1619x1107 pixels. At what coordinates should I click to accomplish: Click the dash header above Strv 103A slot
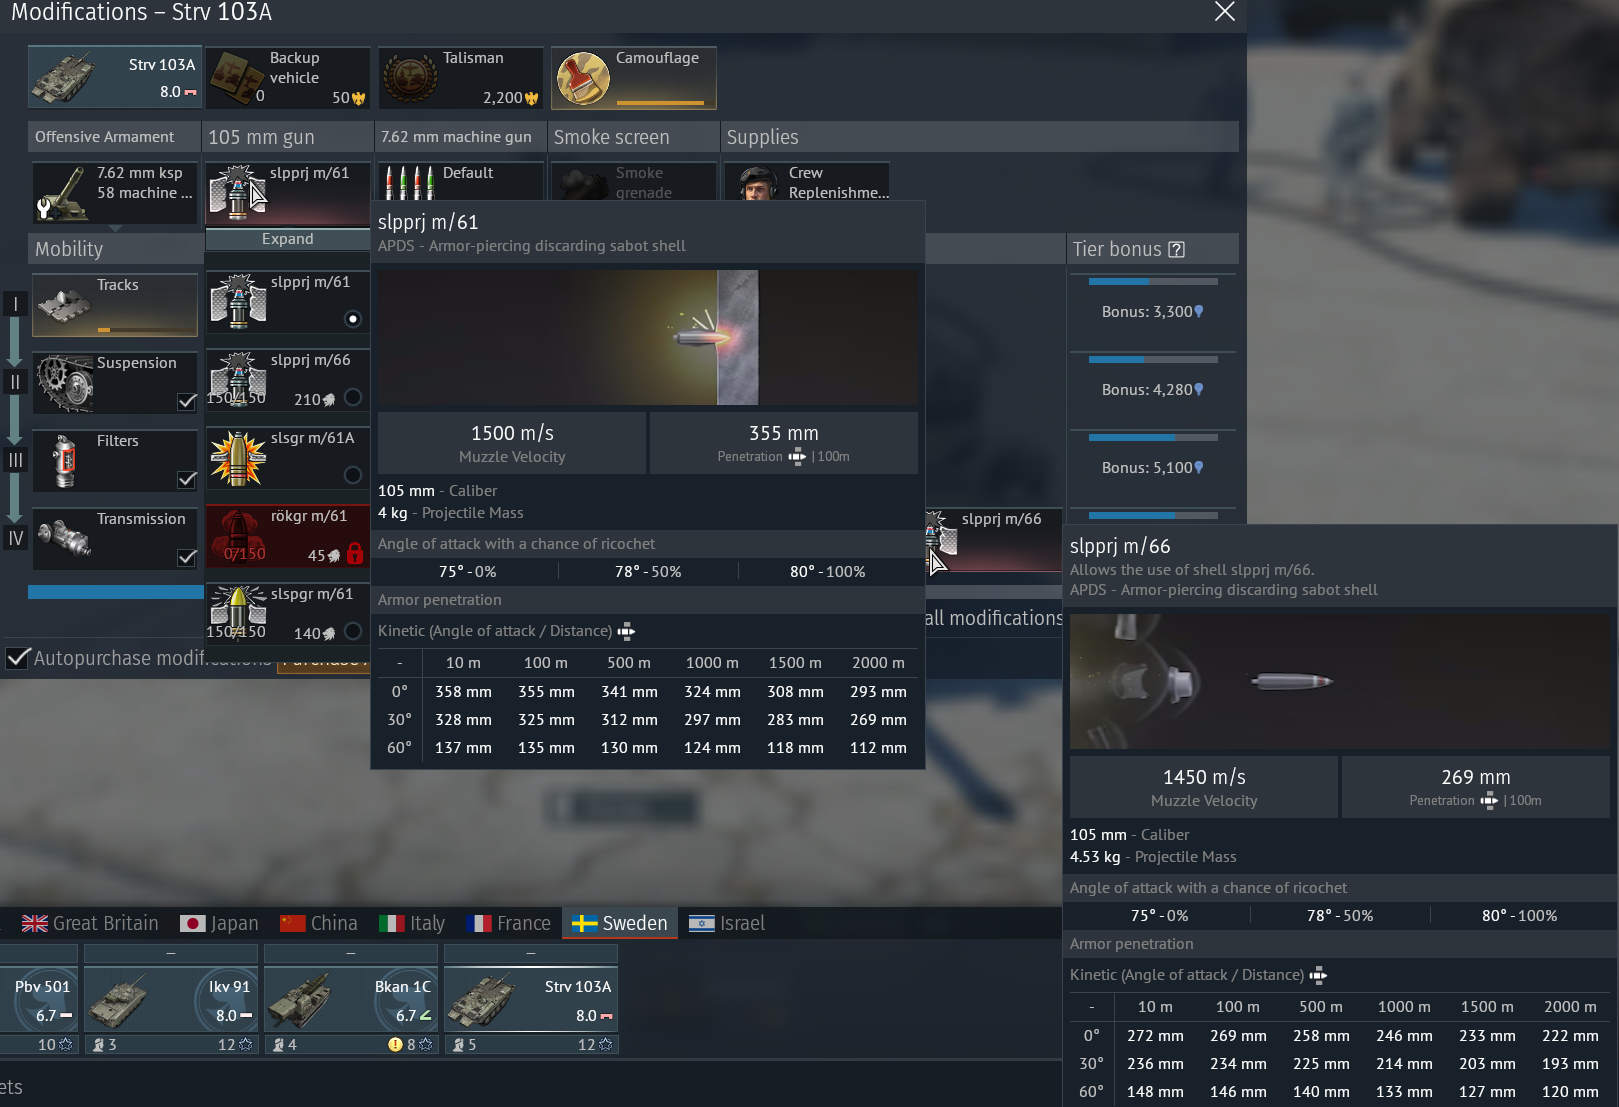pos(531,953)
